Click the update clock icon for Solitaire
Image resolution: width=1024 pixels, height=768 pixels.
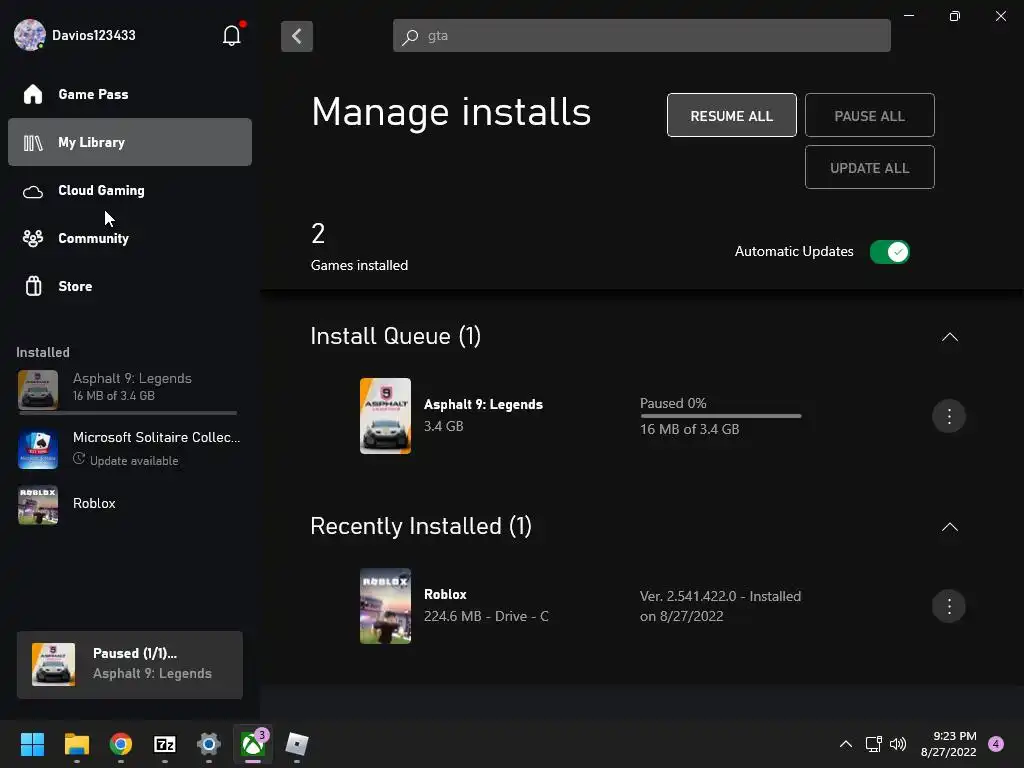tap(79, 459)
